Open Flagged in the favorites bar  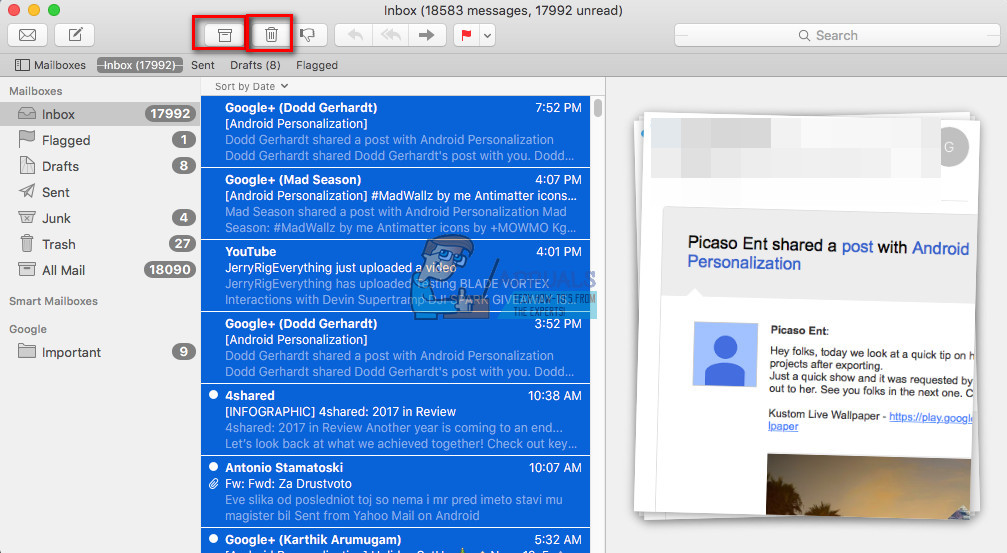pyautogui.click(x=317, y=65)
